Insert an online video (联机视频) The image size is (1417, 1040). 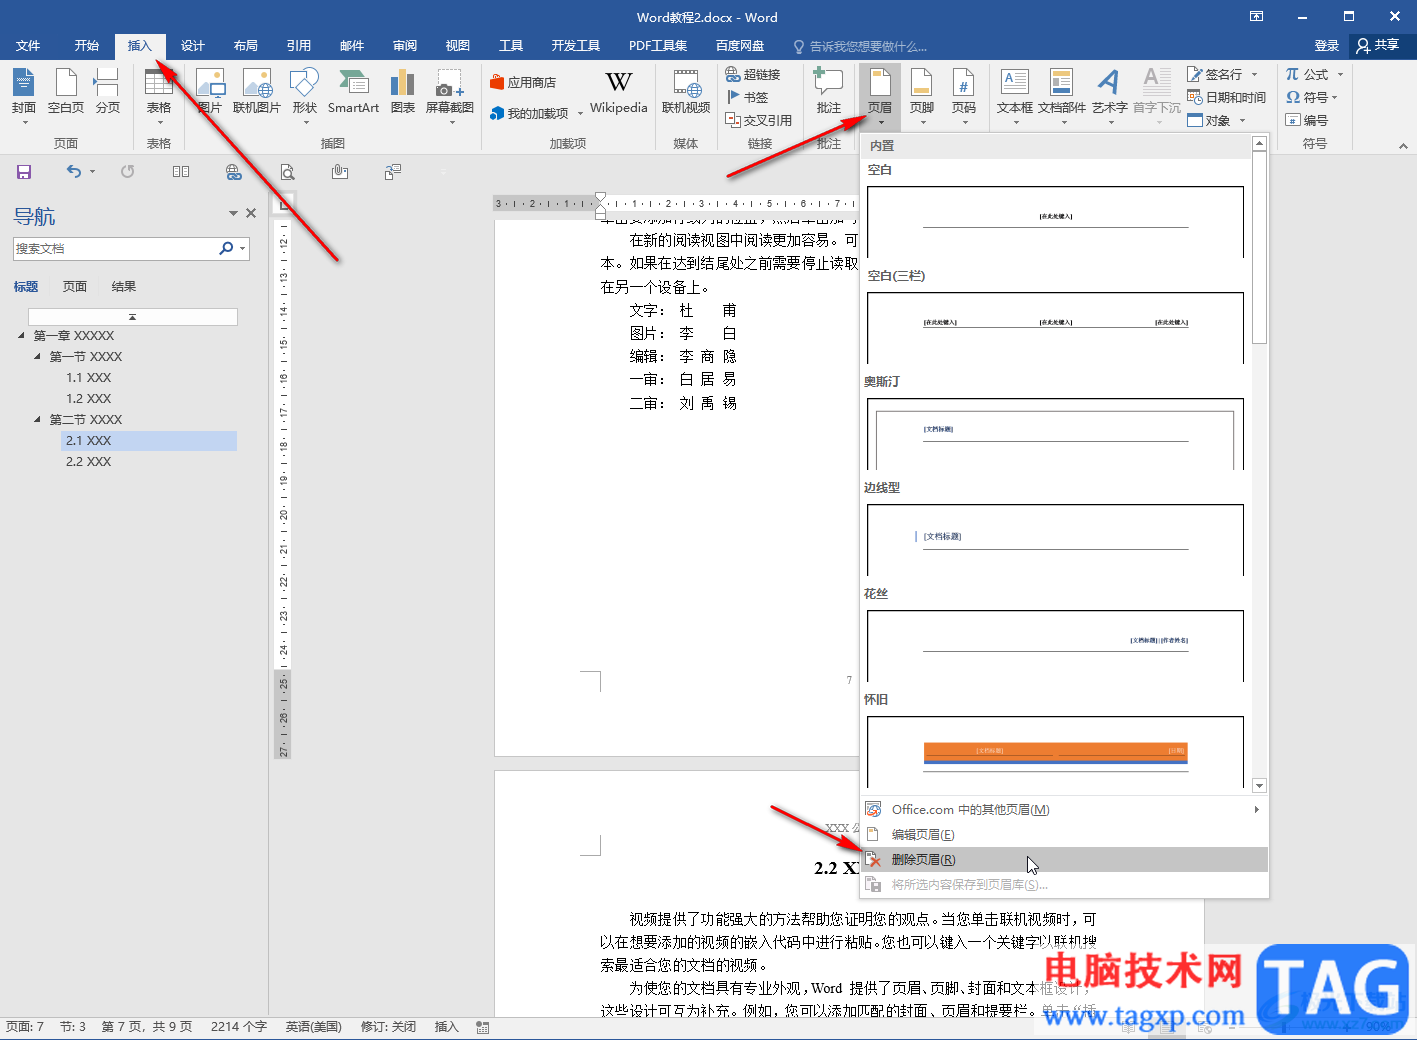click(686, 93)
